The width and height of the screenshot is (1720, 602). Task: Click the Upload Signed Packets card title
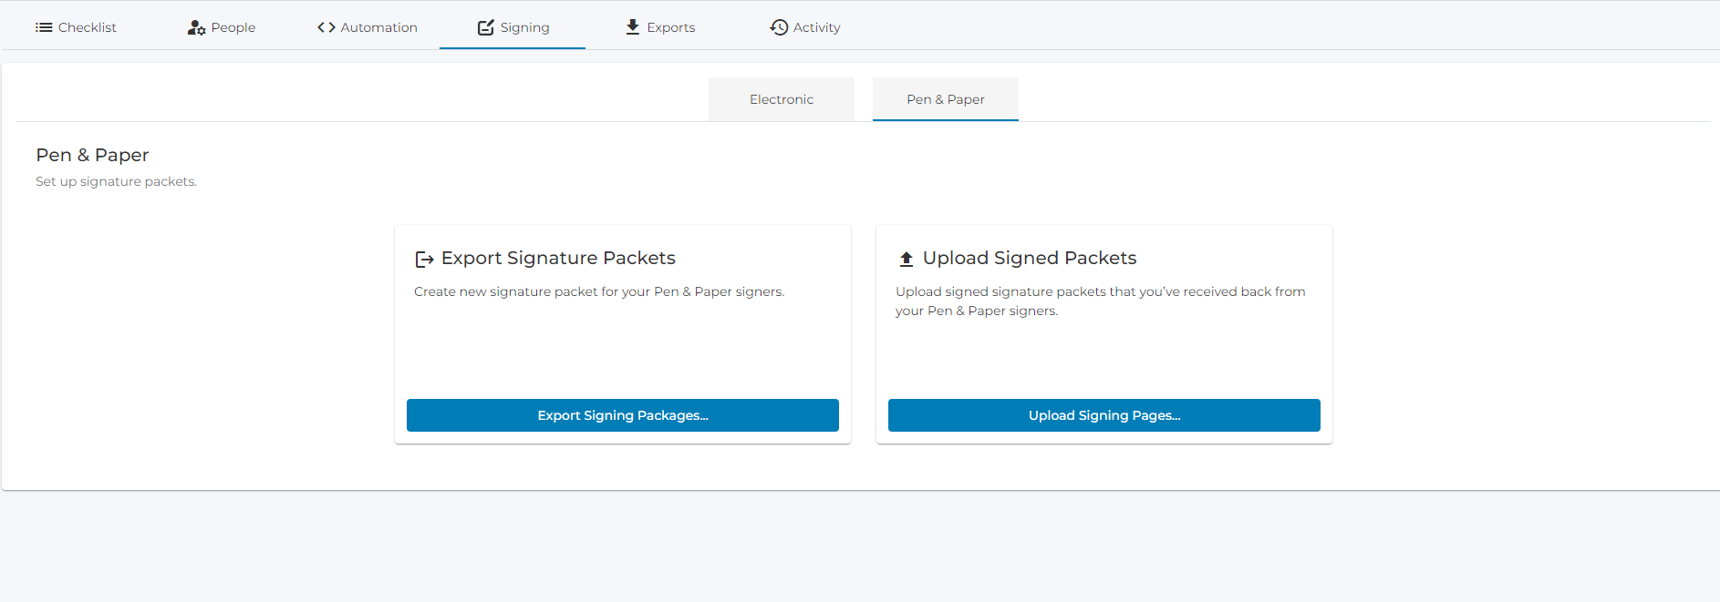point(1029,258)
